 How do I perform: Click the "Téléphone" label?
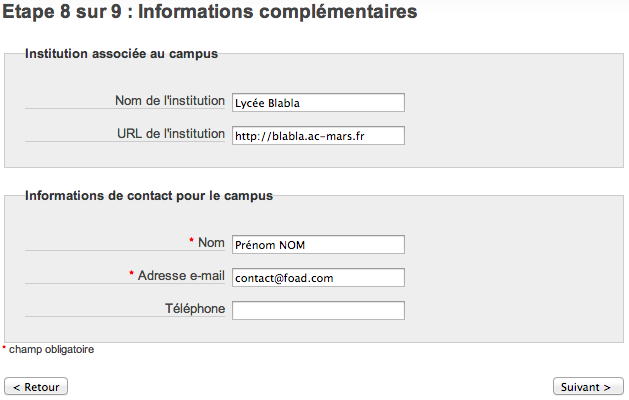(x=195, y=309)
